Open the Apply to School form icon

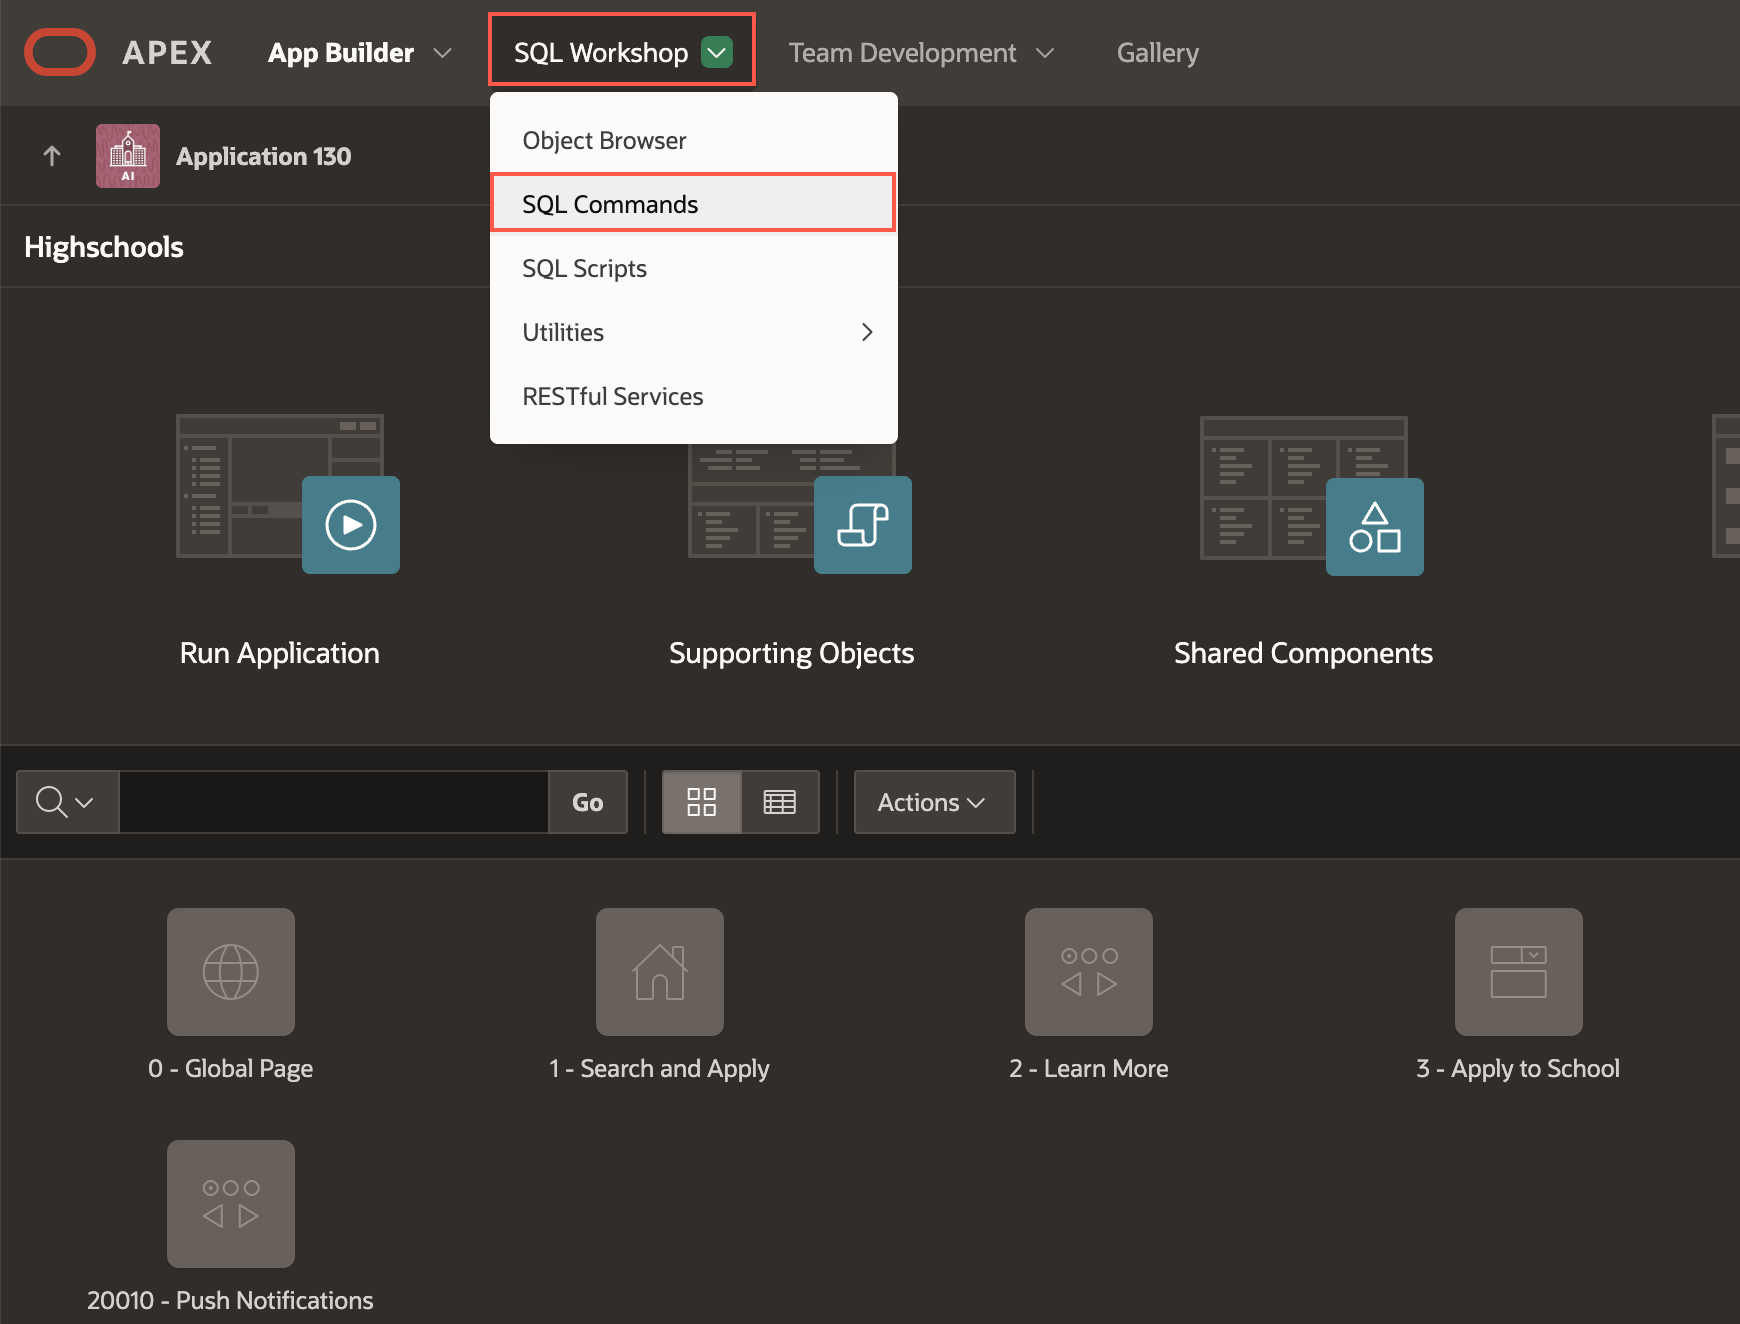tap(1519, 972)
